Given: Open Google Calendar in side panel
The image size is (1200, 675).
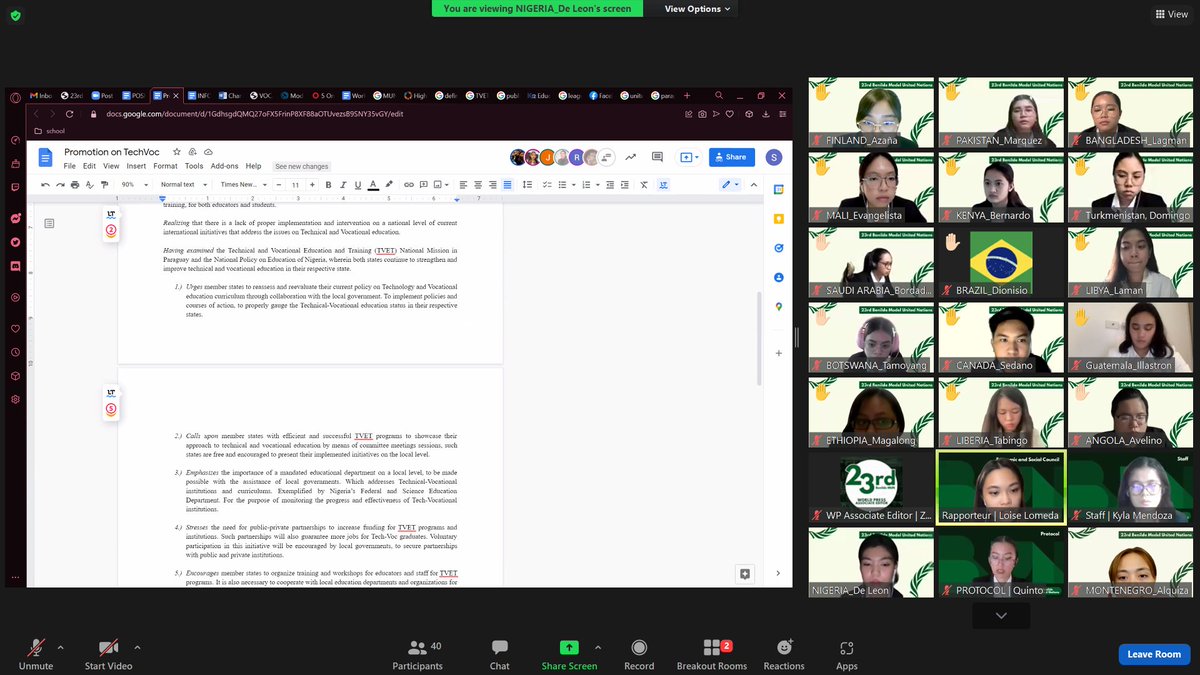Looking at the screenshot, I should click(x=778, y=189).
